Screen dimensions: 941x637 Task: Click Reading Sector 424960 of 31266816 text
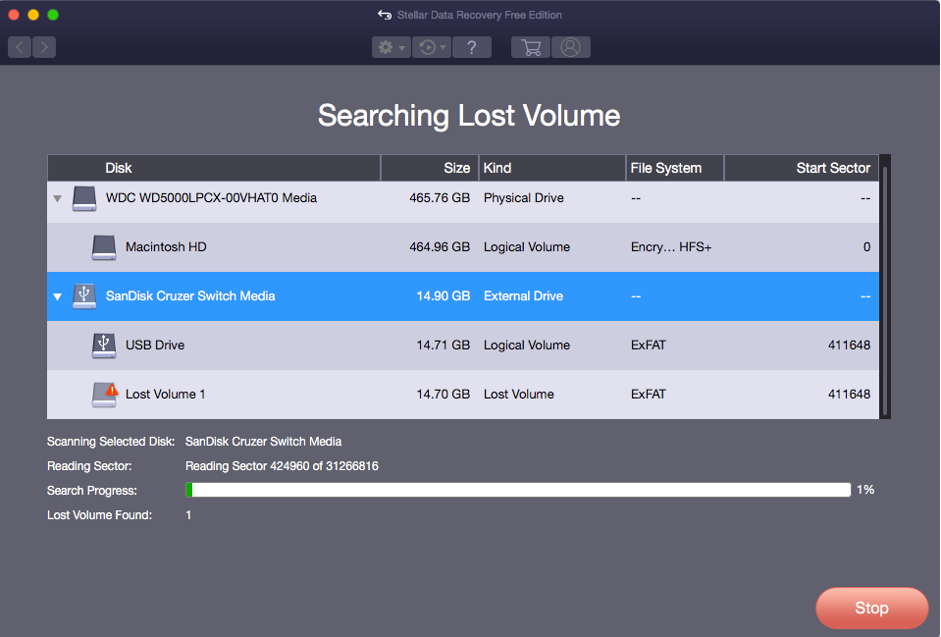coord(281,466)
